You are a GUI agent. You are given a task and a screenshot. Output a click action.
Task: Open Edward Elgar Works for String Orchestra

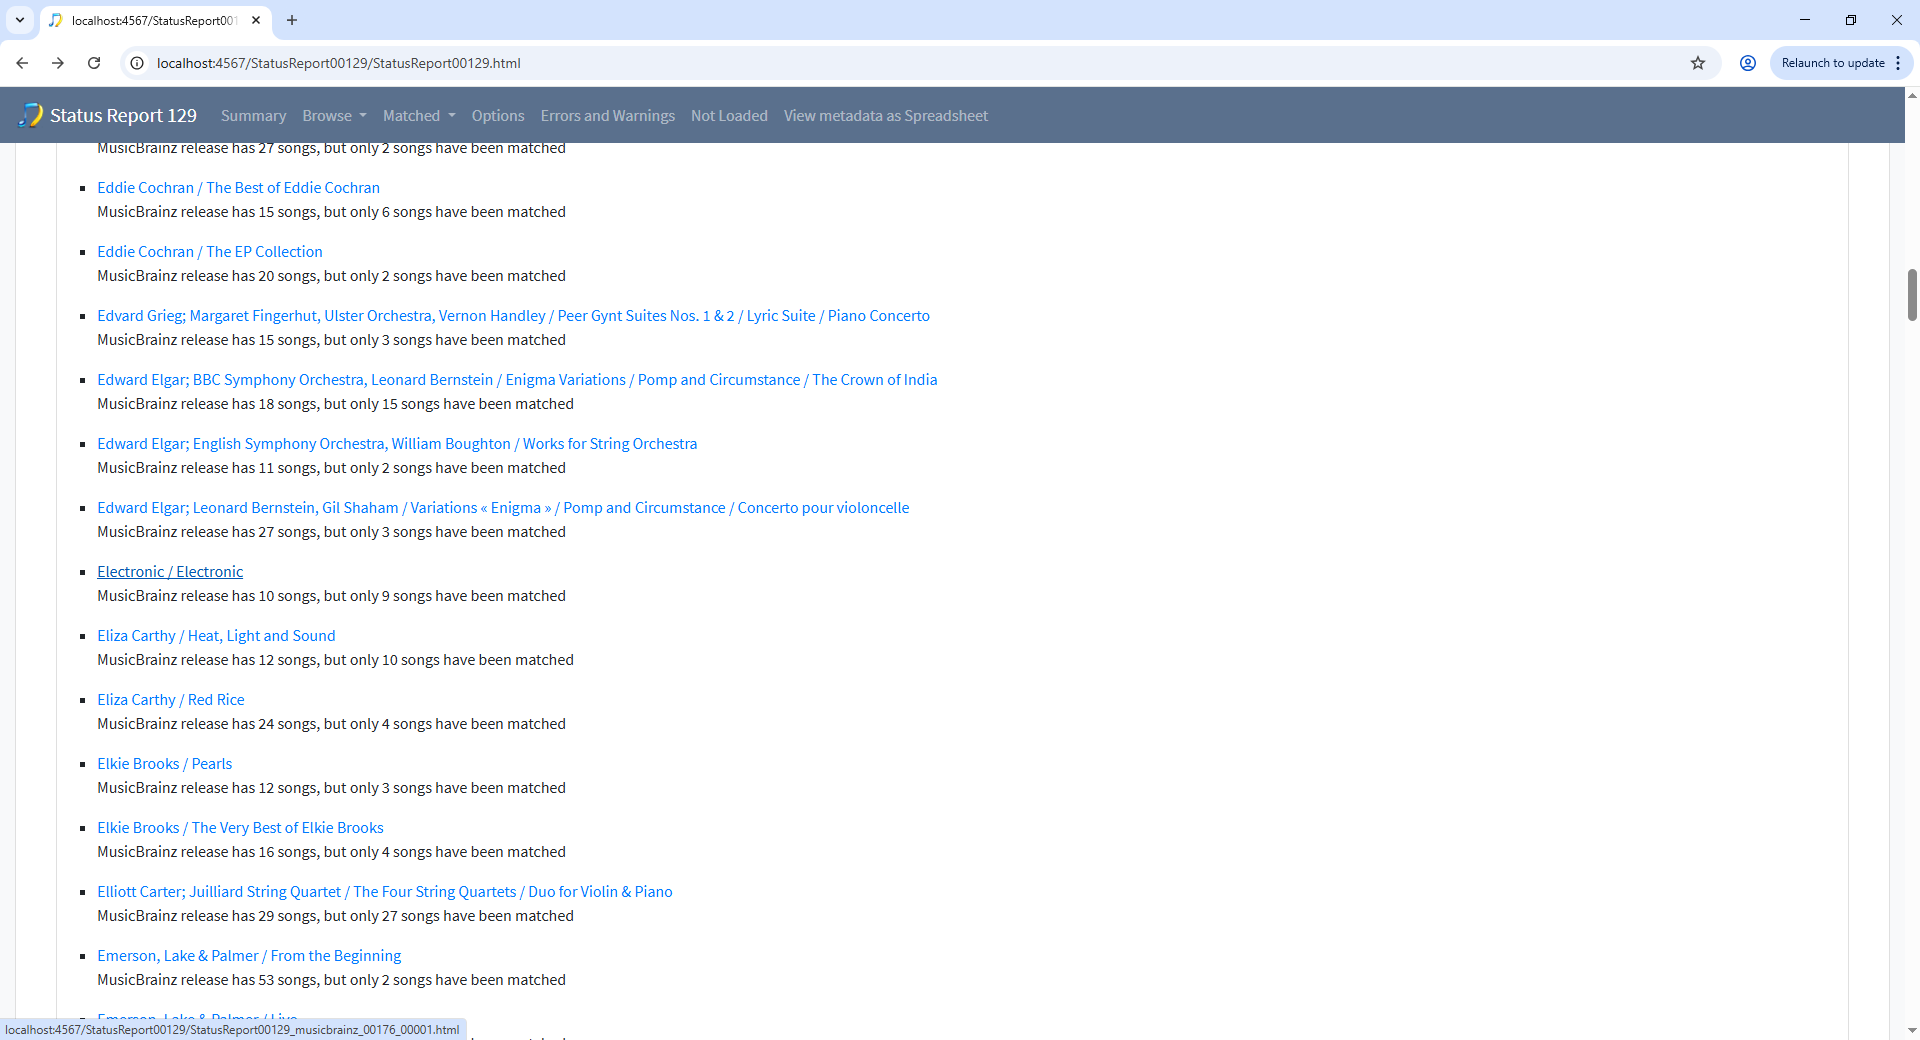(x=397, y=444)
